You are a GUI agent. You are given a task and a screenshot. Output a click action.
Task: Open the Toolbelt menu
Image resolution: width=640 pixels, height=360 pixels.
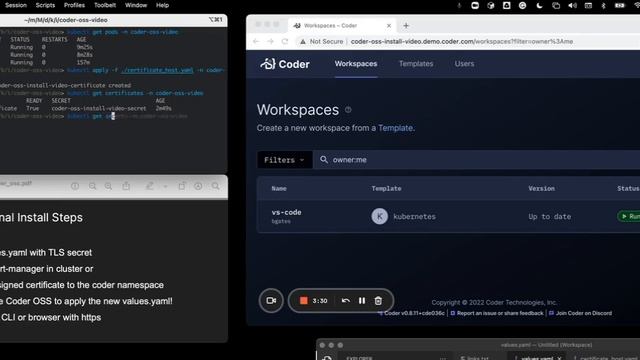tap(105, 5)
